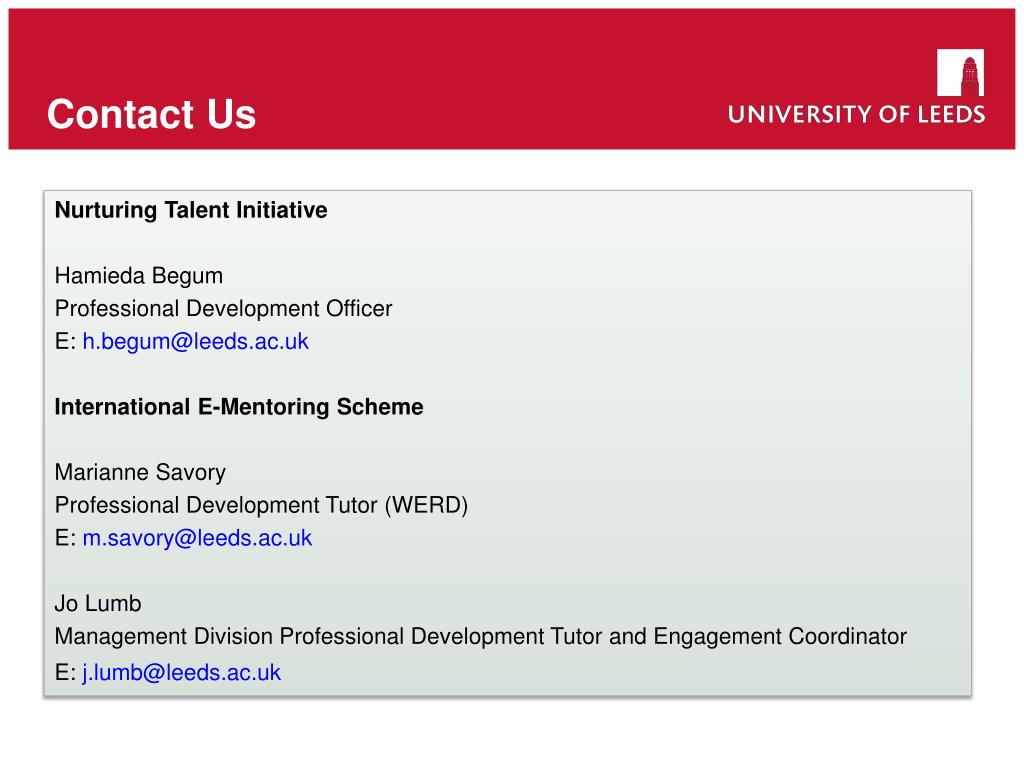Click the name Jo Lumb
The image size is (1024, 768).
click(98, 603)
